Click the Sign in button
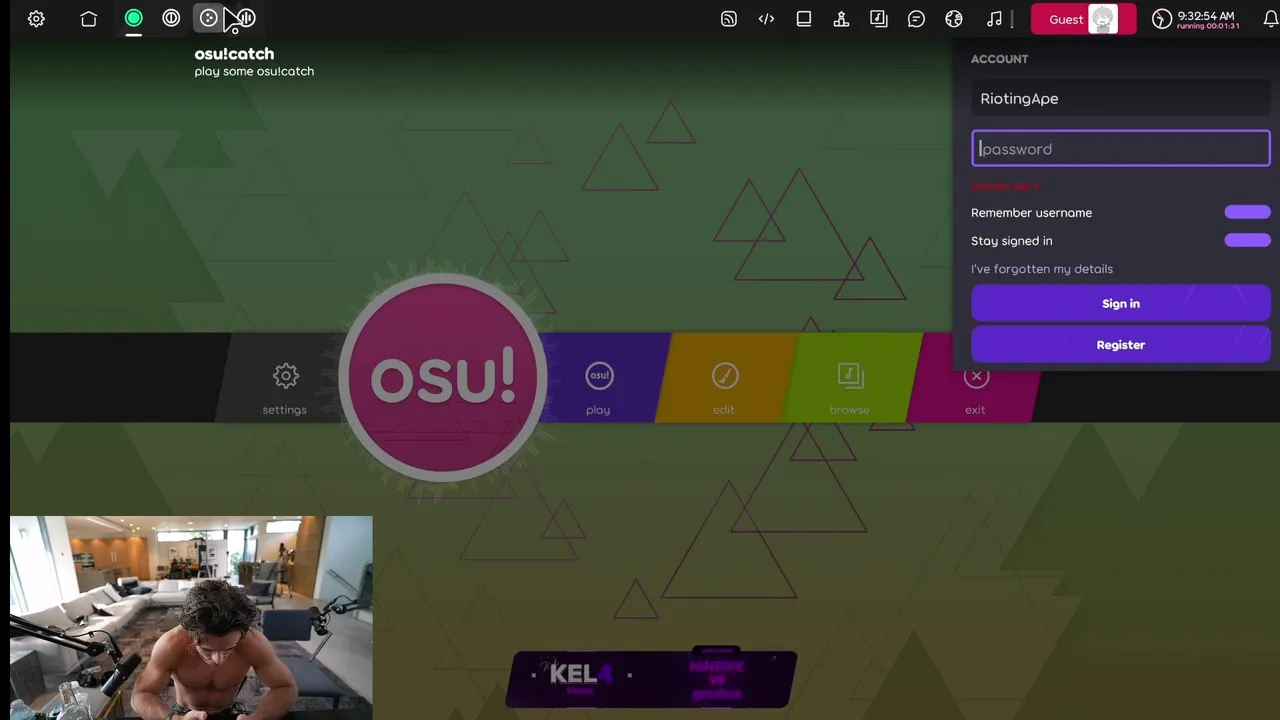This screenshot has height=720, width=1280. point(1120,303)
